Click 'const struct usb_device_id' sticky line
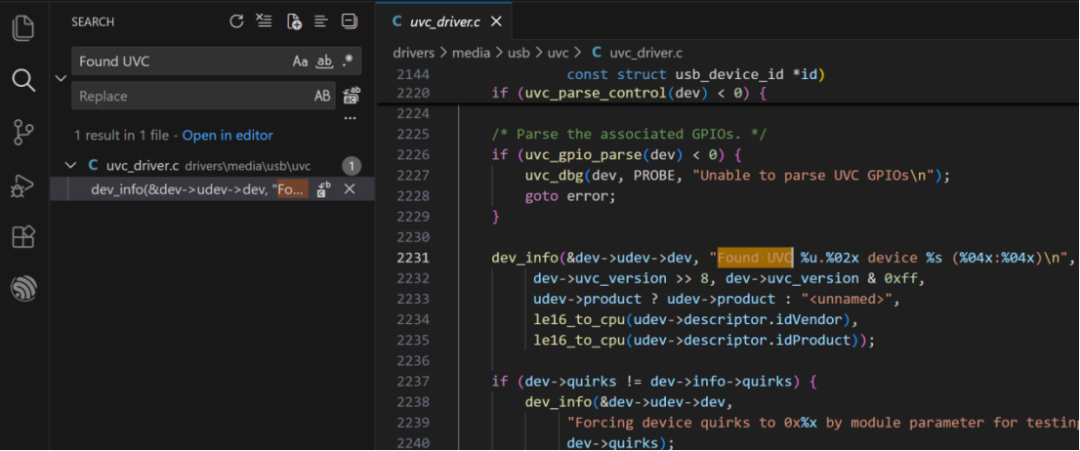 696,74
